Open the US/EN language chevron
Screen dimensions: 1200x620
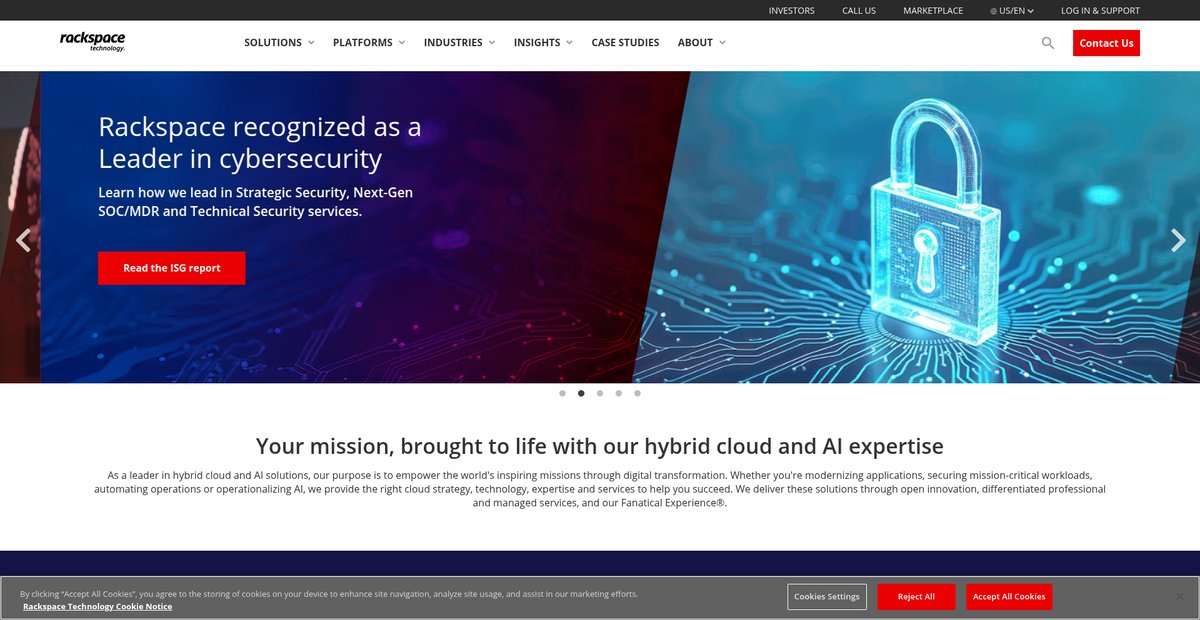(x=1030, y=11)
